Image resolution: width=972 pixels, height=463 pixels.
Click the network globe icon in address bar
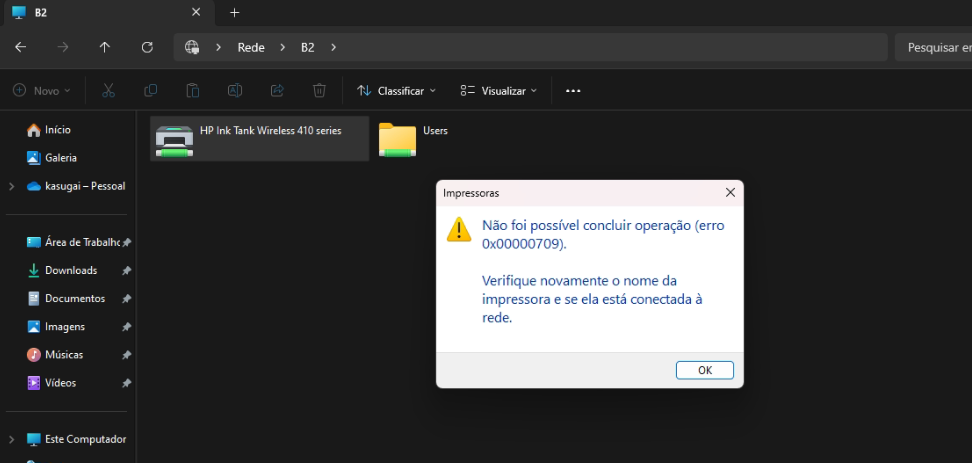(192, 47)
